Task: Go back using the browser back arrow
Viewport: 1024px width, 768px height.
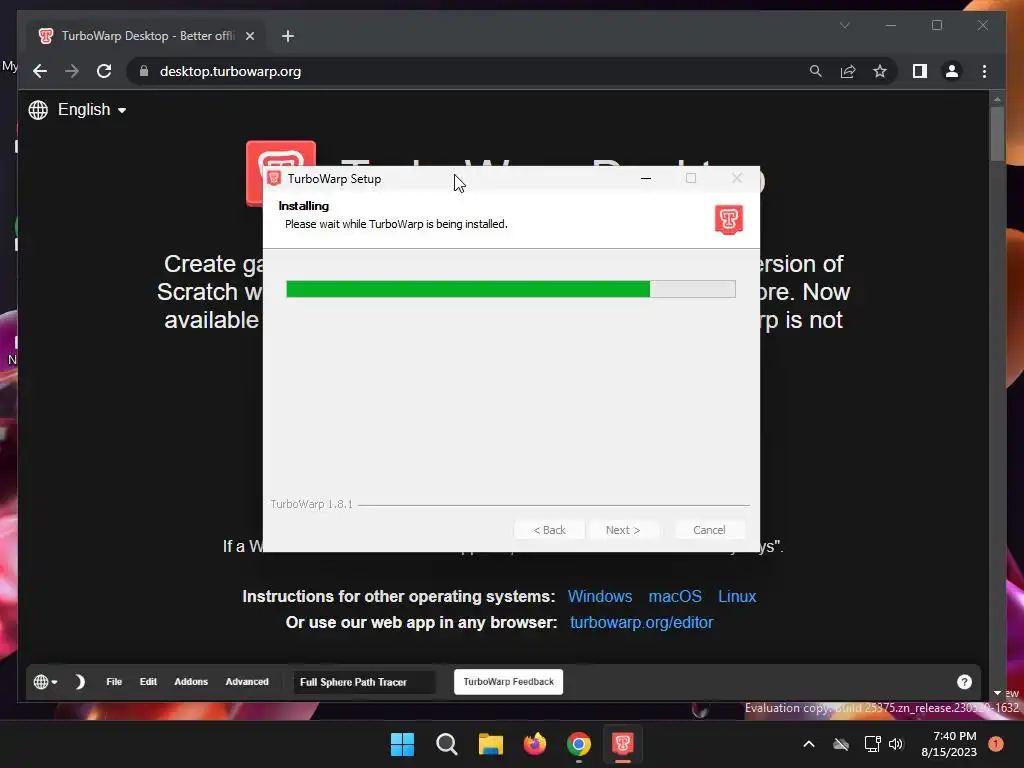Action: point(40,71)
